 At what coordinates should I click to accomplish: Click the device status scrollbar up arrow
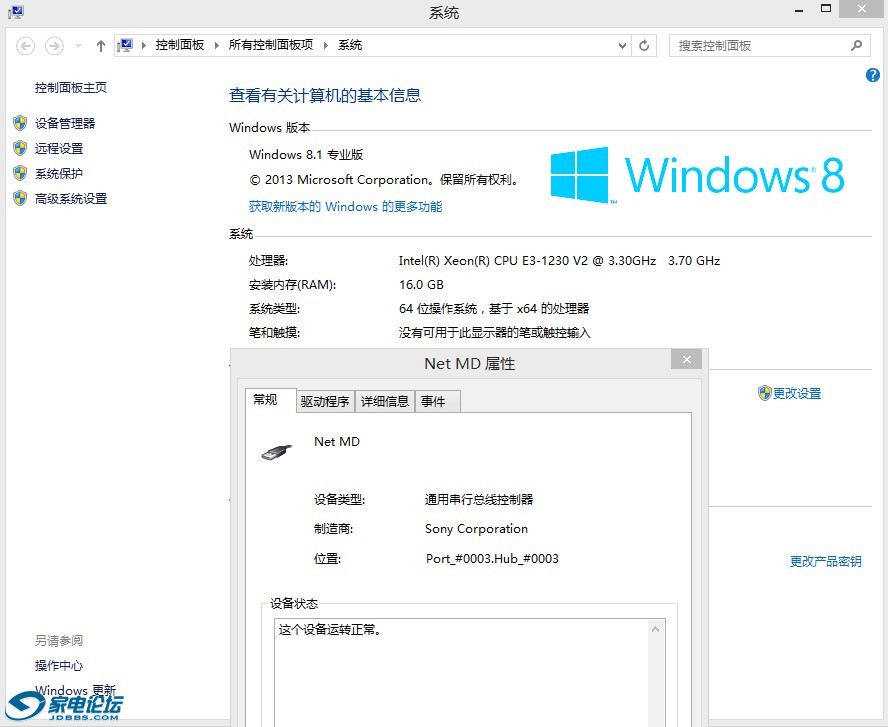[x=656, y=630]
